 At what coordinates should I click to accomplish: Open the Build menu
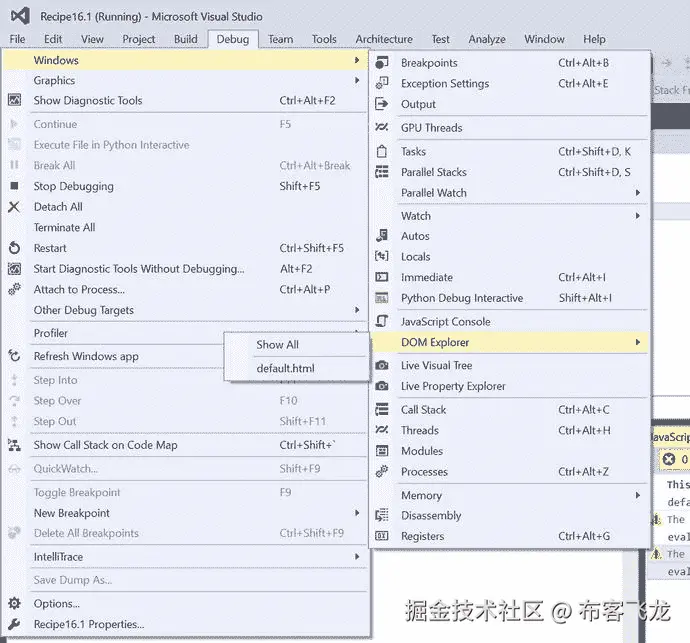pos(186,39)
